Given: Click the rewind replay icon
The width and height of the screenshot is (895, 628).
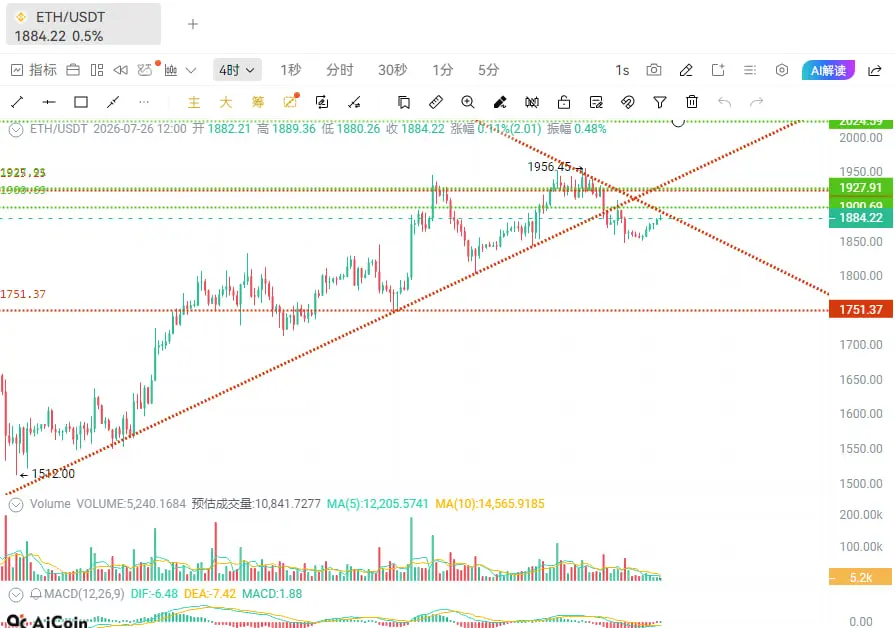Looking at the screenshot, I should (x=120, y=70).
